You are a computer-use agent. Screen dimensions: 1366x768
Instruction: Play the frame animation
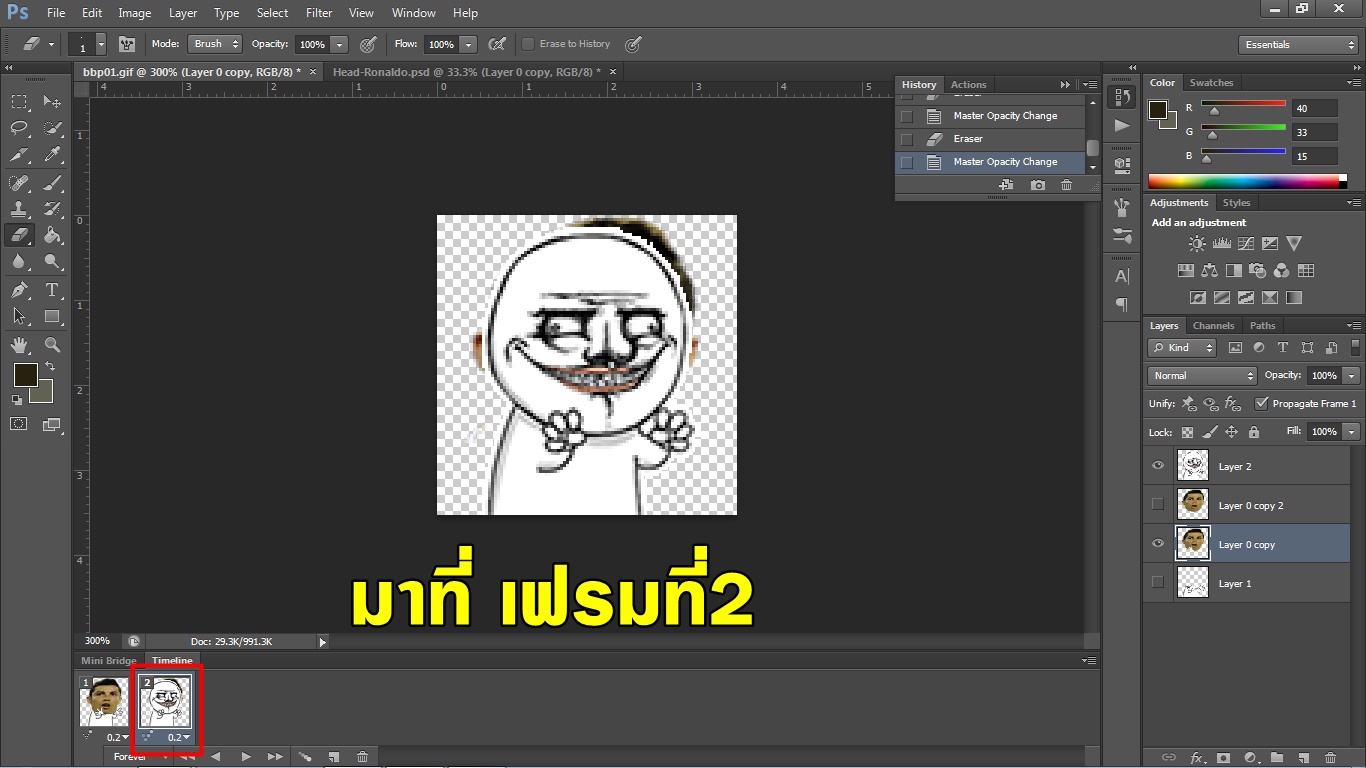point(246,757)
